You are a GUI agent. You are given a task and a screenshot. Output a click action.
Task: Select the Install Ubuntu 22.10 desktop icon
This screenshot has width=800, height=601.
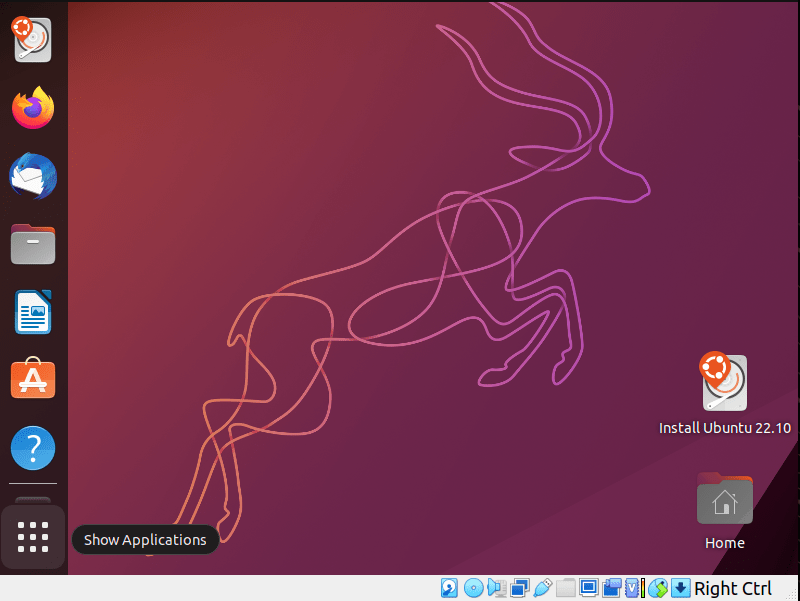[x=724, y=393]
